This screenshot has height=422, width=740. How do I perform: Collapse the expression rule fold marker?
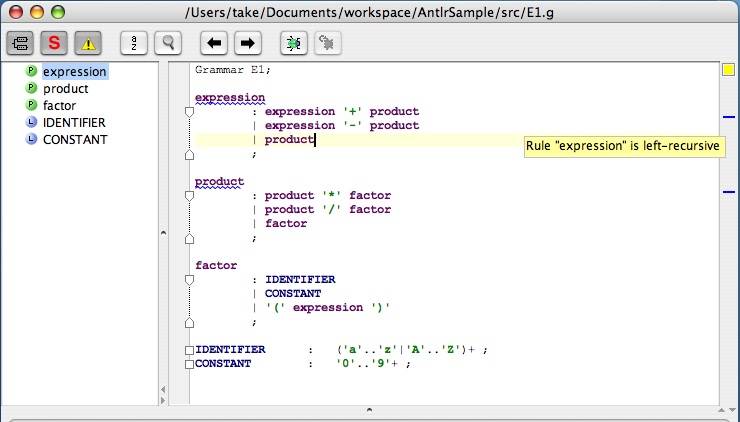pyautogui.click(x=189, y=112)
